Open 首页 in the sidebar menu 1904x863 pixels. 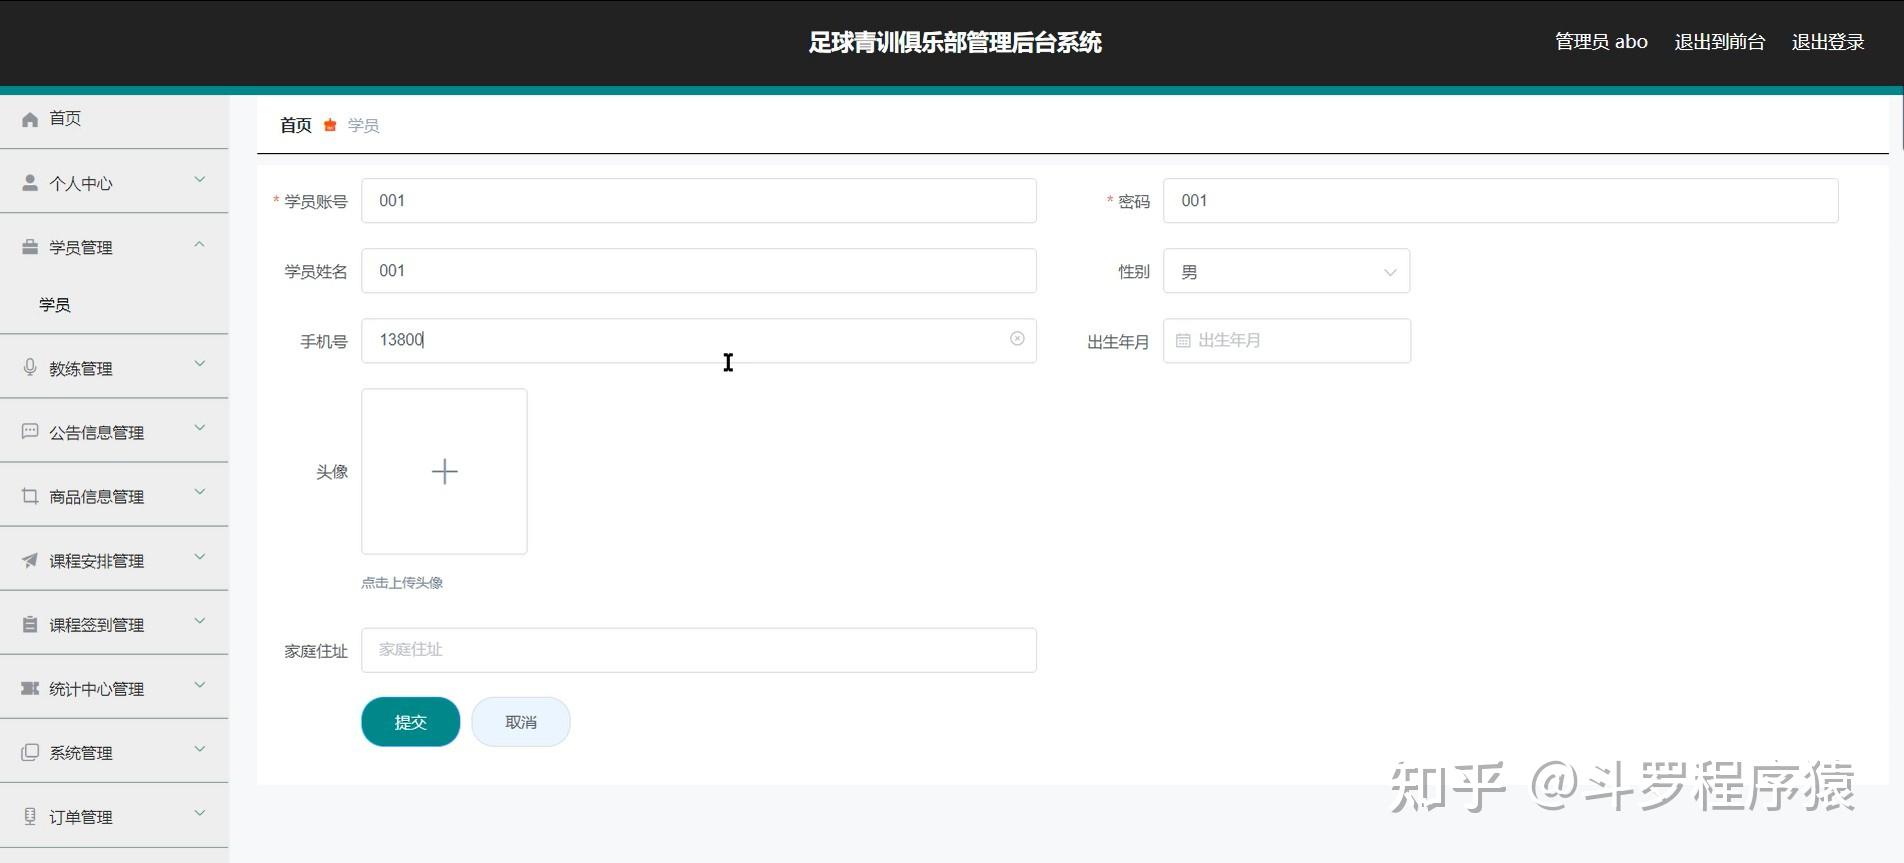coord(114,119)
